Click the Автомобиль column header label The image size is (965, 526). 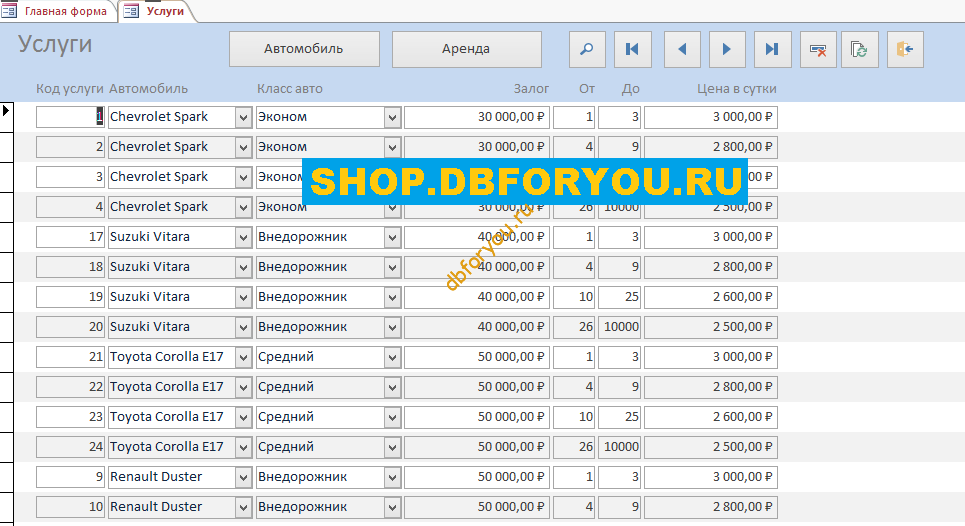coord(148,89)
